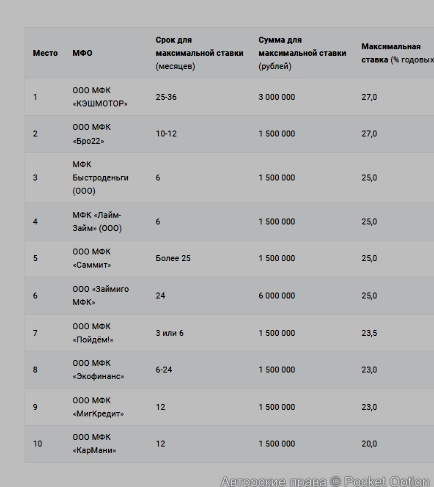
Task: Click the «3 или 6» term cell
Action: coord(169,333)
